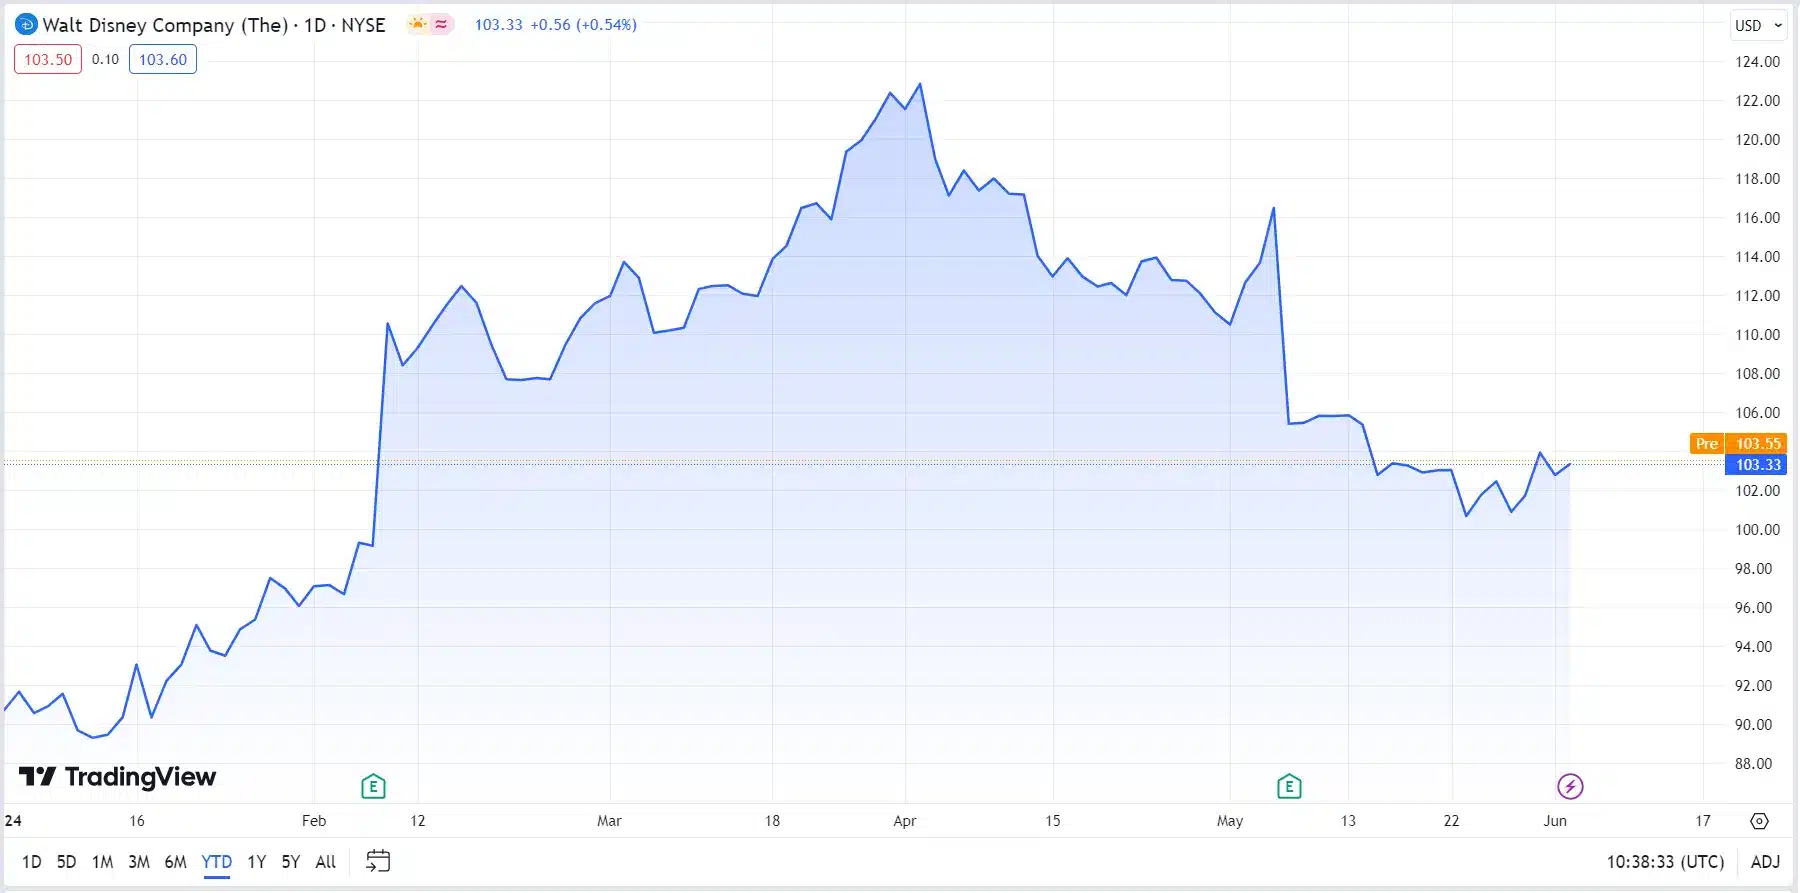The height and width of the screenshot is (893, 1800).
Task: Open the May earnings E marker
Action: 1289,787
